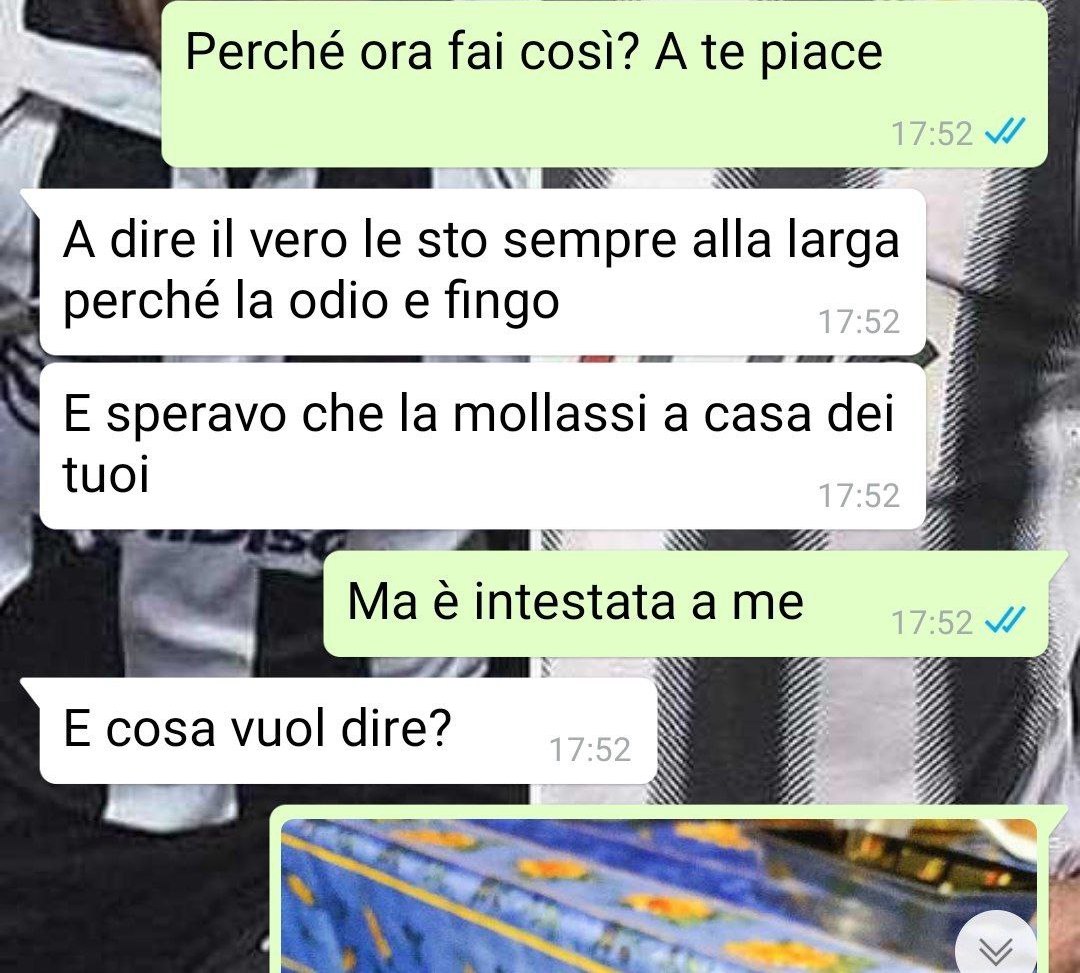Tap 17:52 timestamp on "E cosa vuol dire?"

(x=590, y=750)
